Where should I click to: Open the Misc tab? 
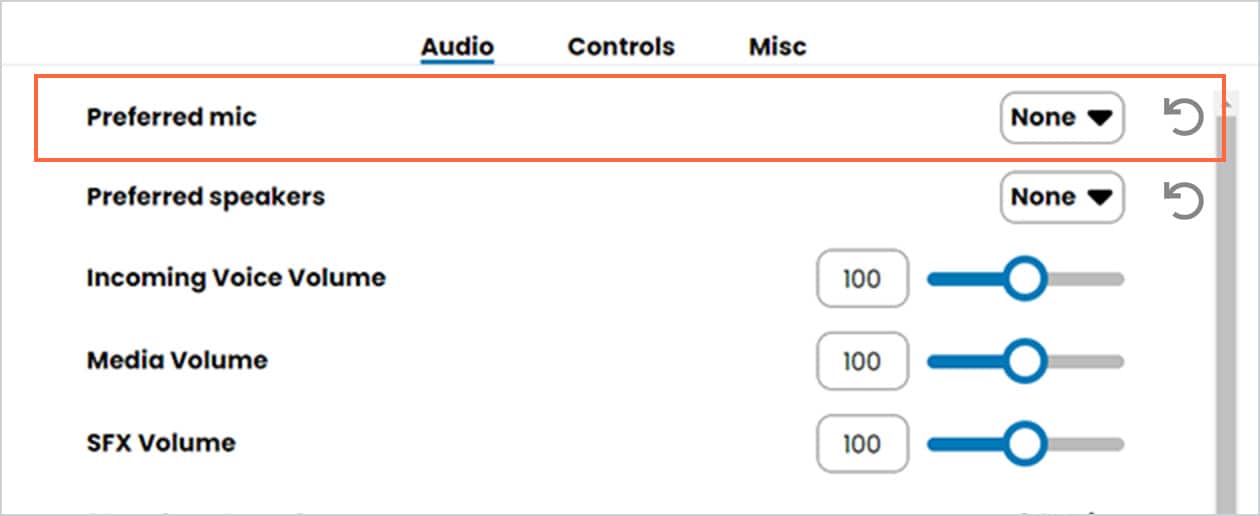click(777, 46)
